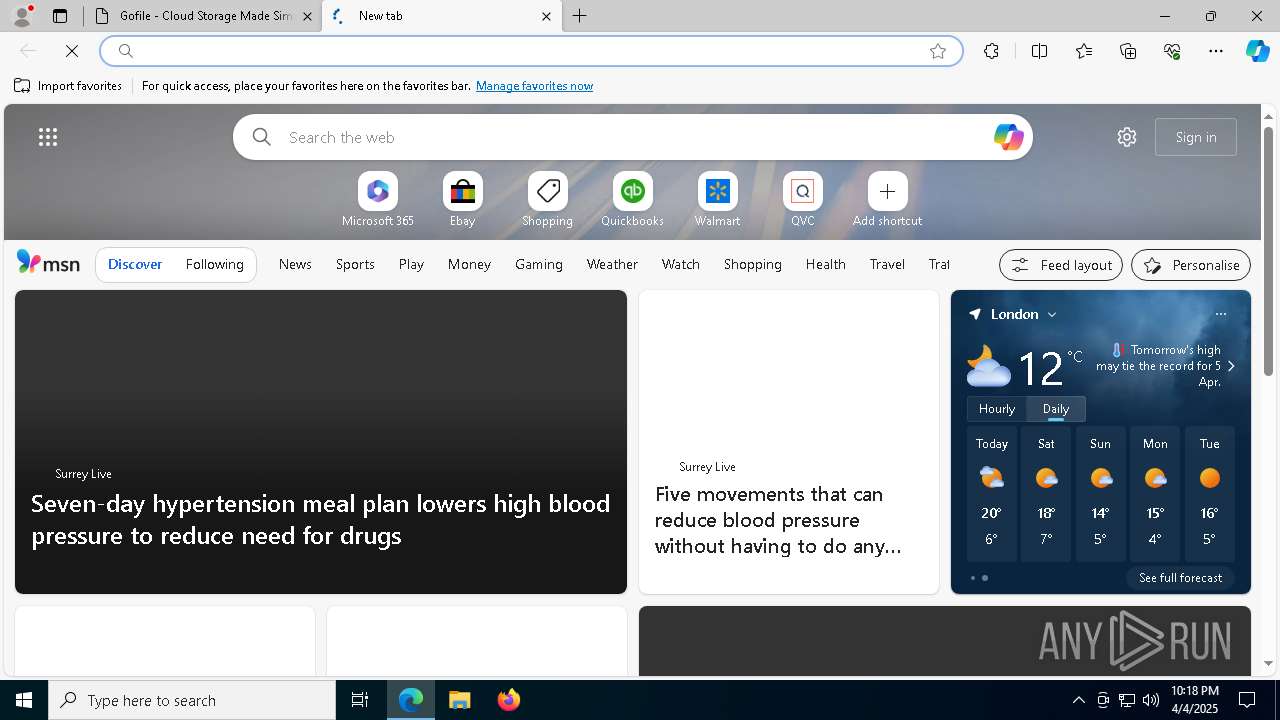The width and height of the screenshot is (1280, 720).
Task: Click the MSN logo
Action: (48, 263)
